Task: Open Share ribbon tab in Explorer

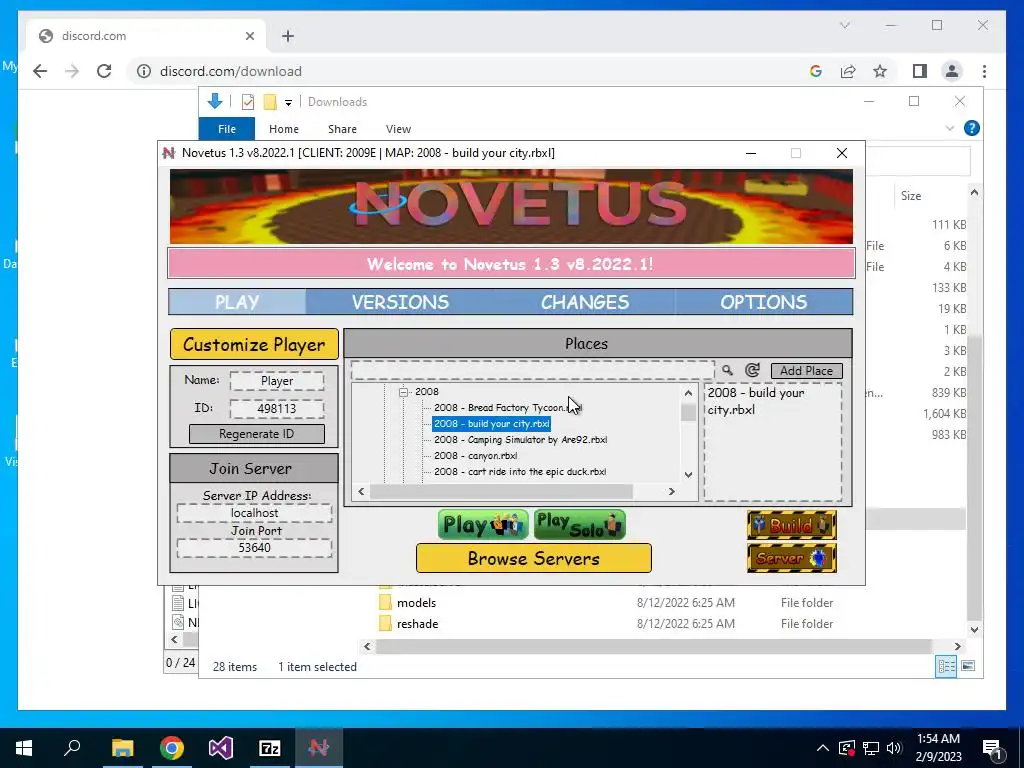Action: [x=342, y=129]
